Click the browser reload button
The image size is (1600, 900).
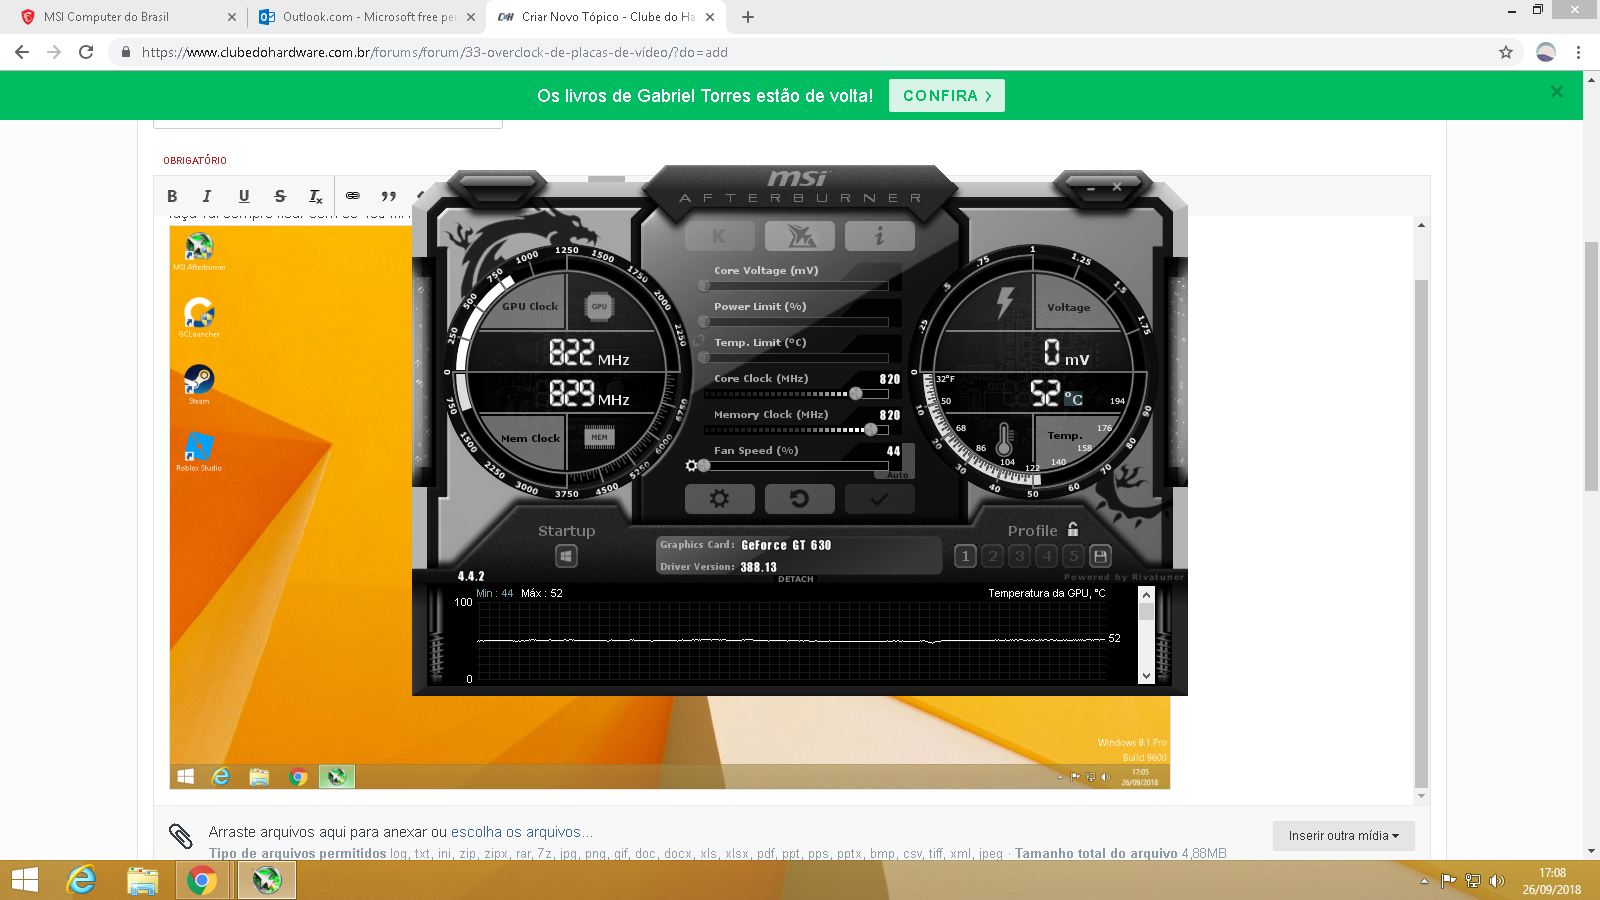pos(86,52)
